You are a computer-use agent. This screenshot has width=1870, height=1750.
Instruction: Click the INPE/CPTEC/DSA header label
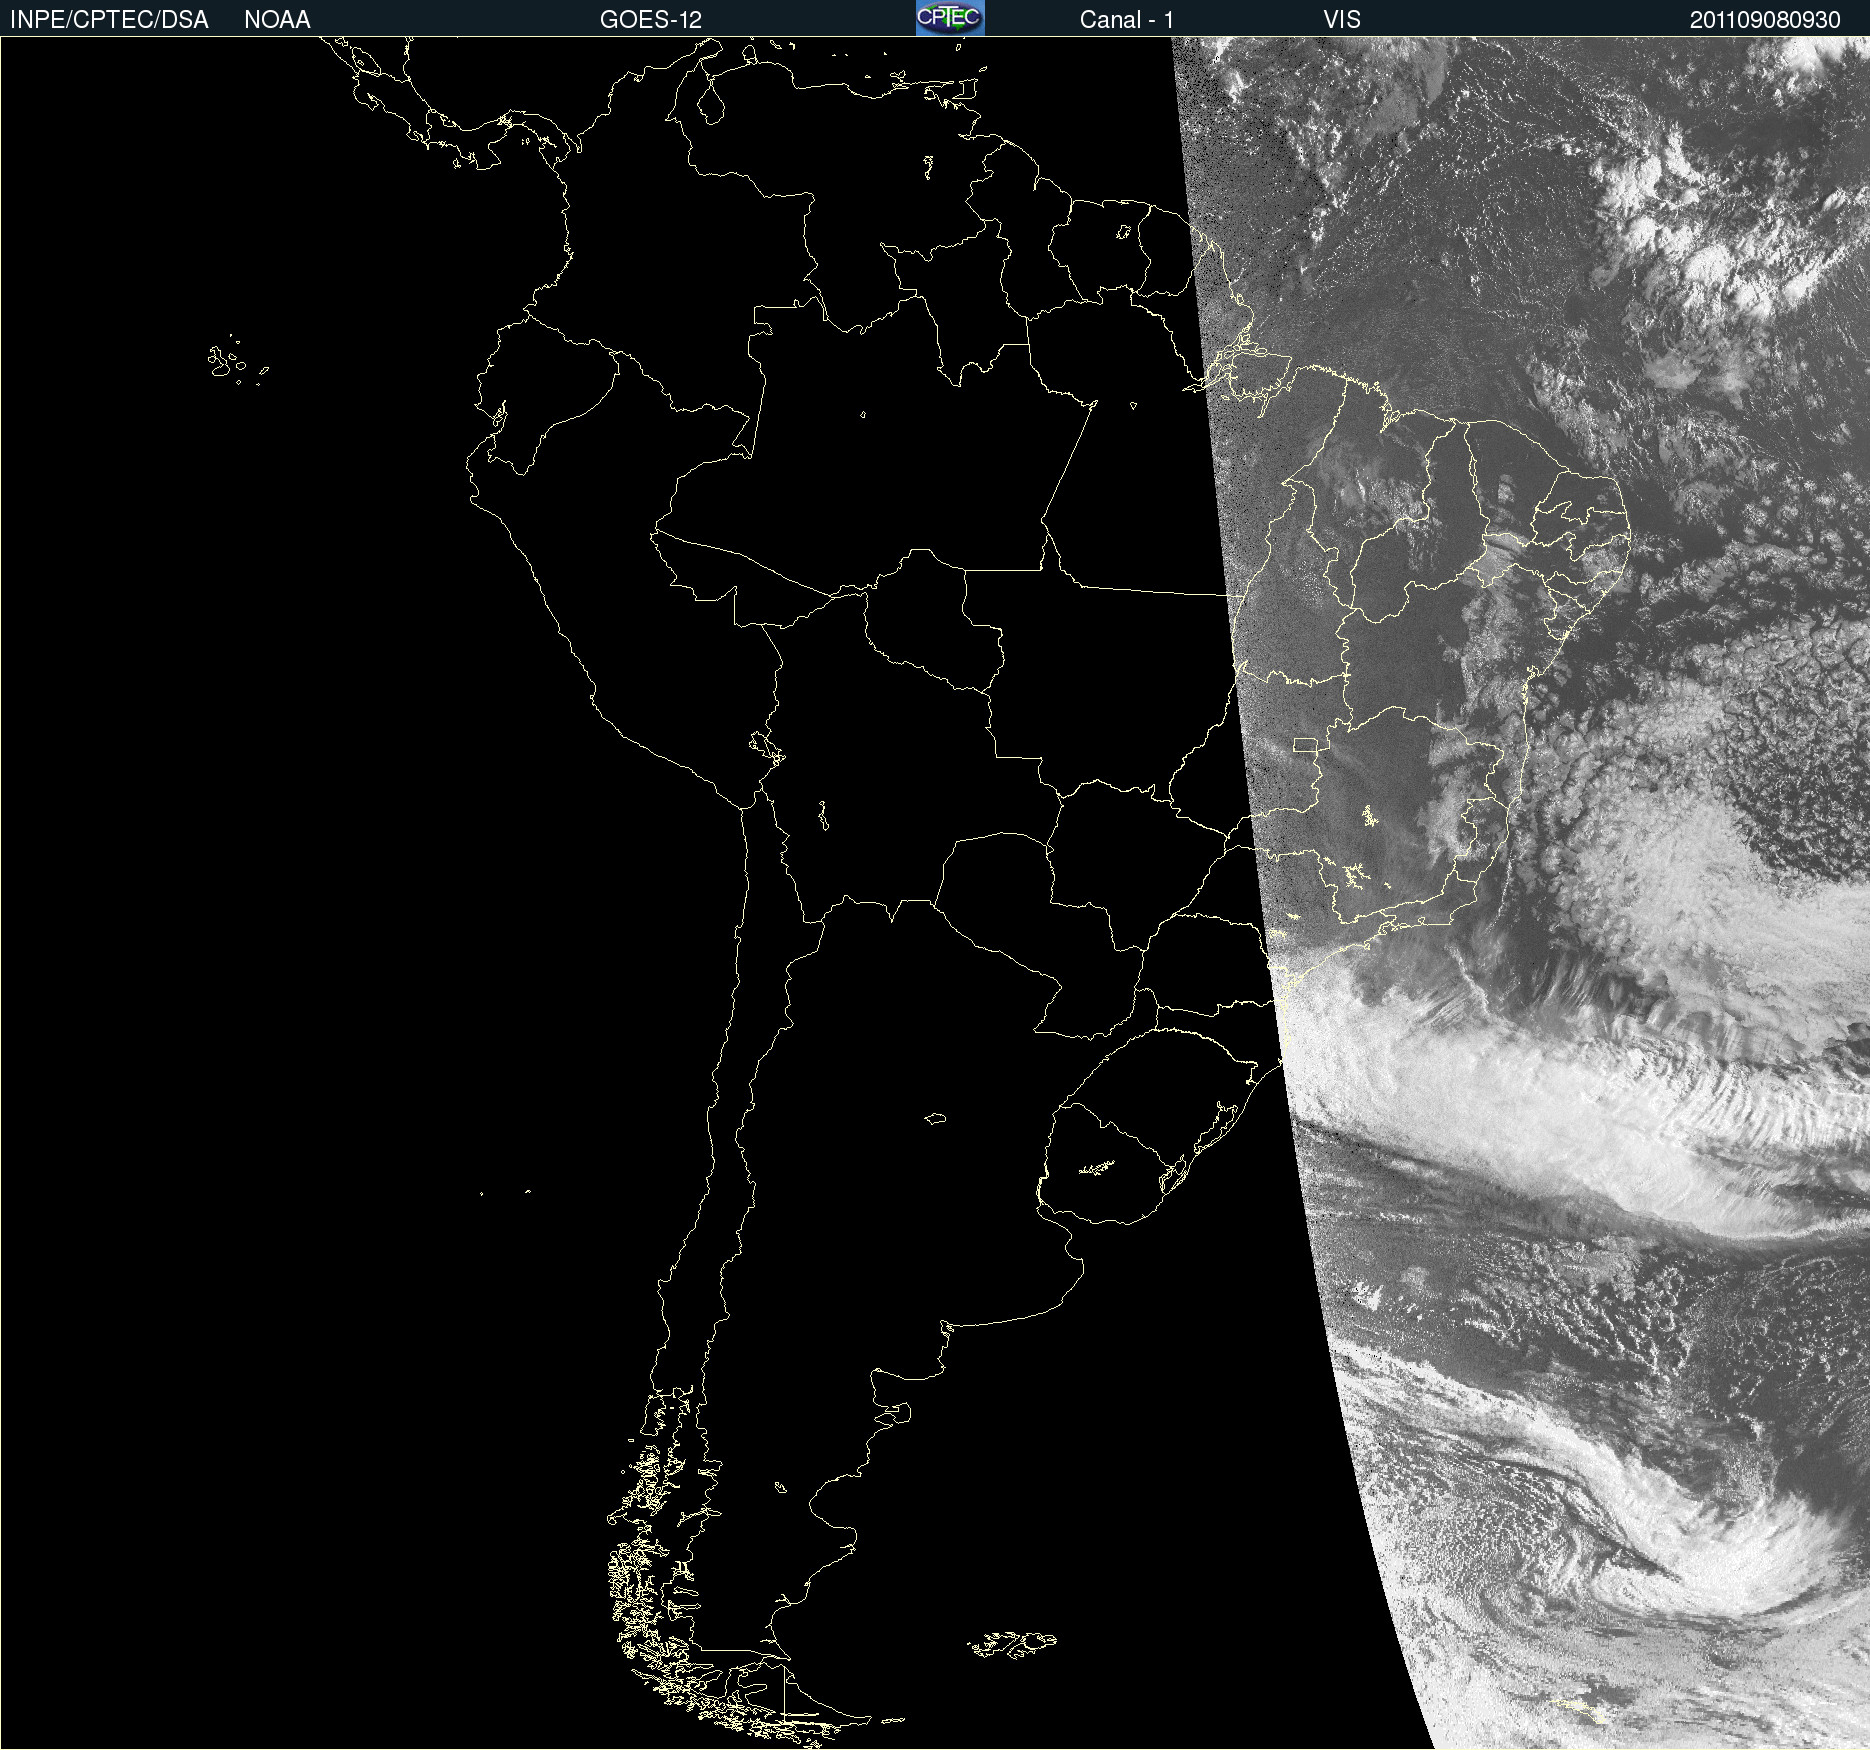(109, 20)
